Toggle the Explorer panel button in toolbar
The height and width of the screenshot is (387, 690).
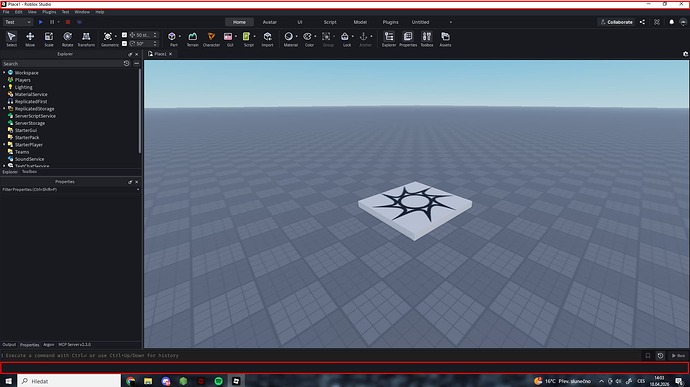coord(389,39)
